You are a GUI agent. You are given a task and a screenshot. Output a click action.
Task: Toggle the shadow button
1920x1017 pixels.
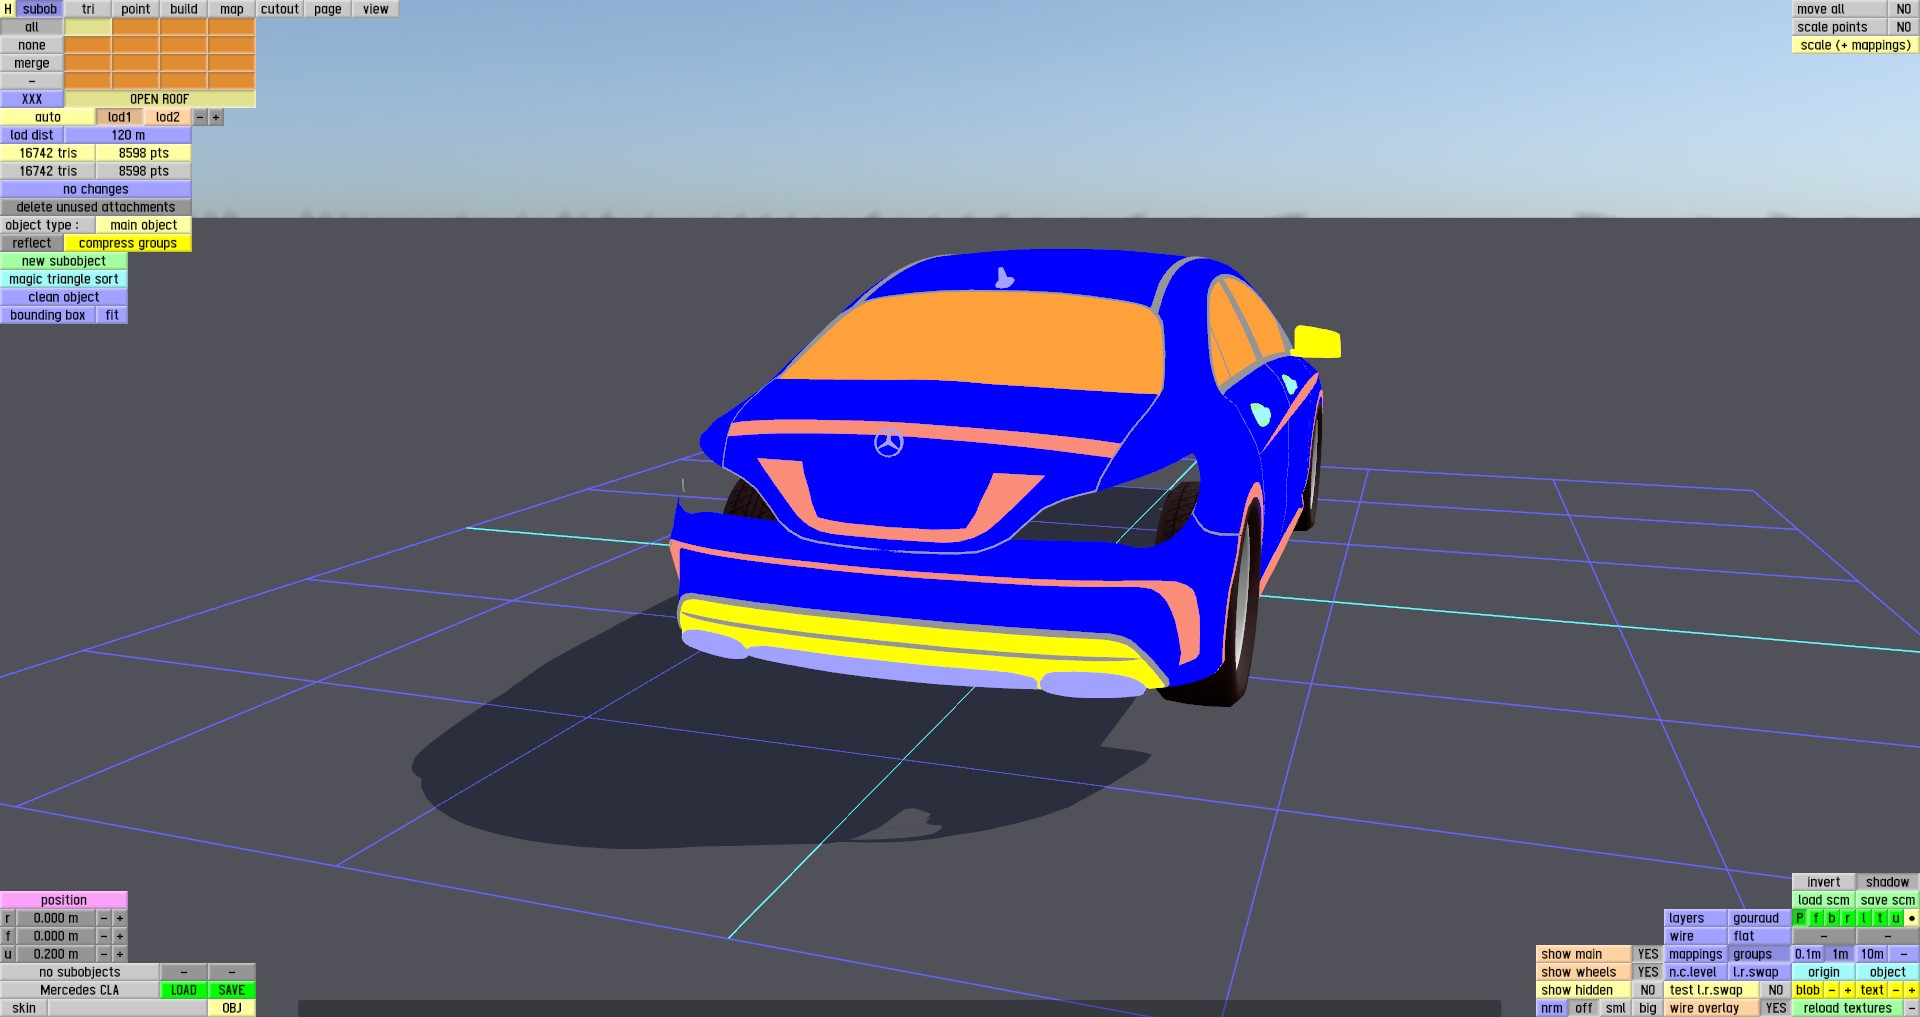tap(1888, 882)
